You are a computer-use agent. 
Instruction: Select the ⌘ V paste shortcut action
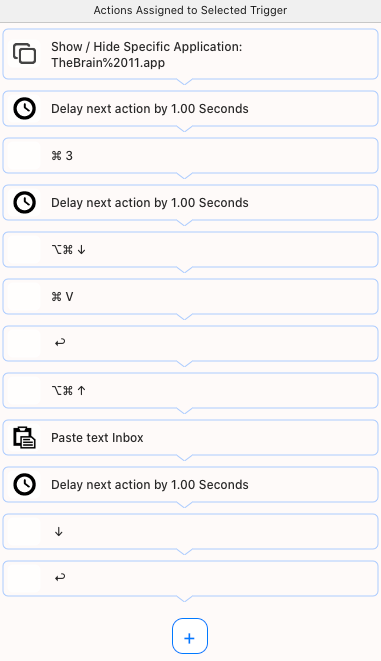pos(190,297)
